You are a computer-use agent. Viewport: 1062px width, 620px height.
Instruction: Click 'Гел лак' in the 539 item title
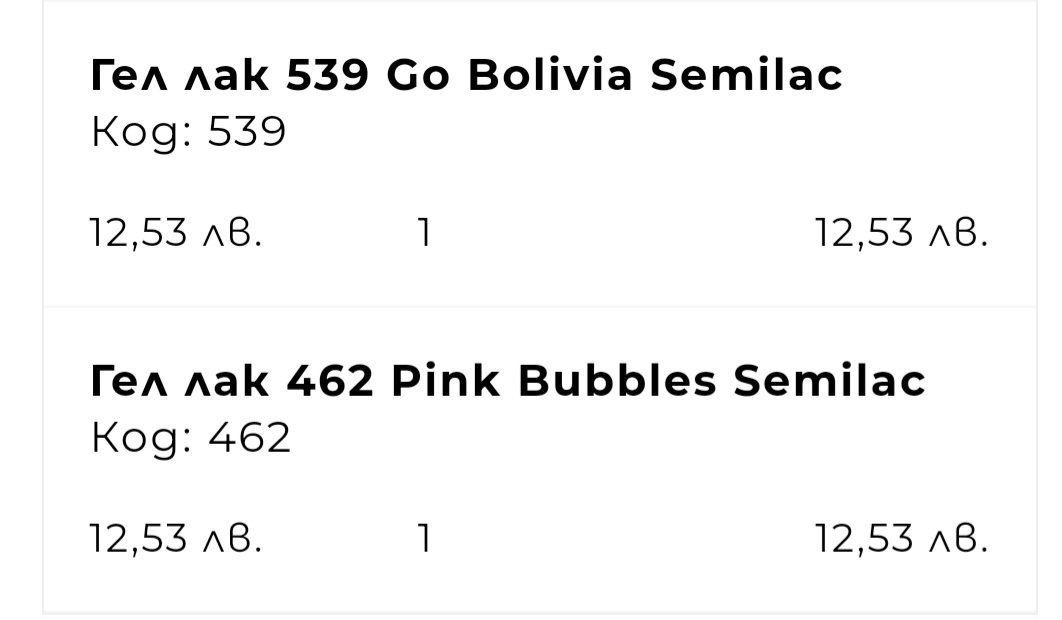click(180, 77)
